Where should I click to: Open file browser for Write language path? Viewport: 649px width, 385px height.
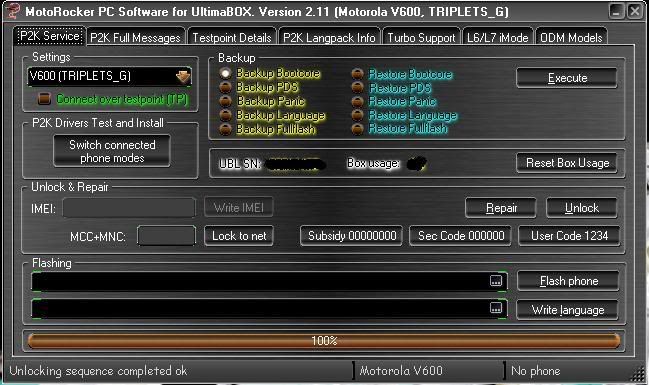(495, 308)
